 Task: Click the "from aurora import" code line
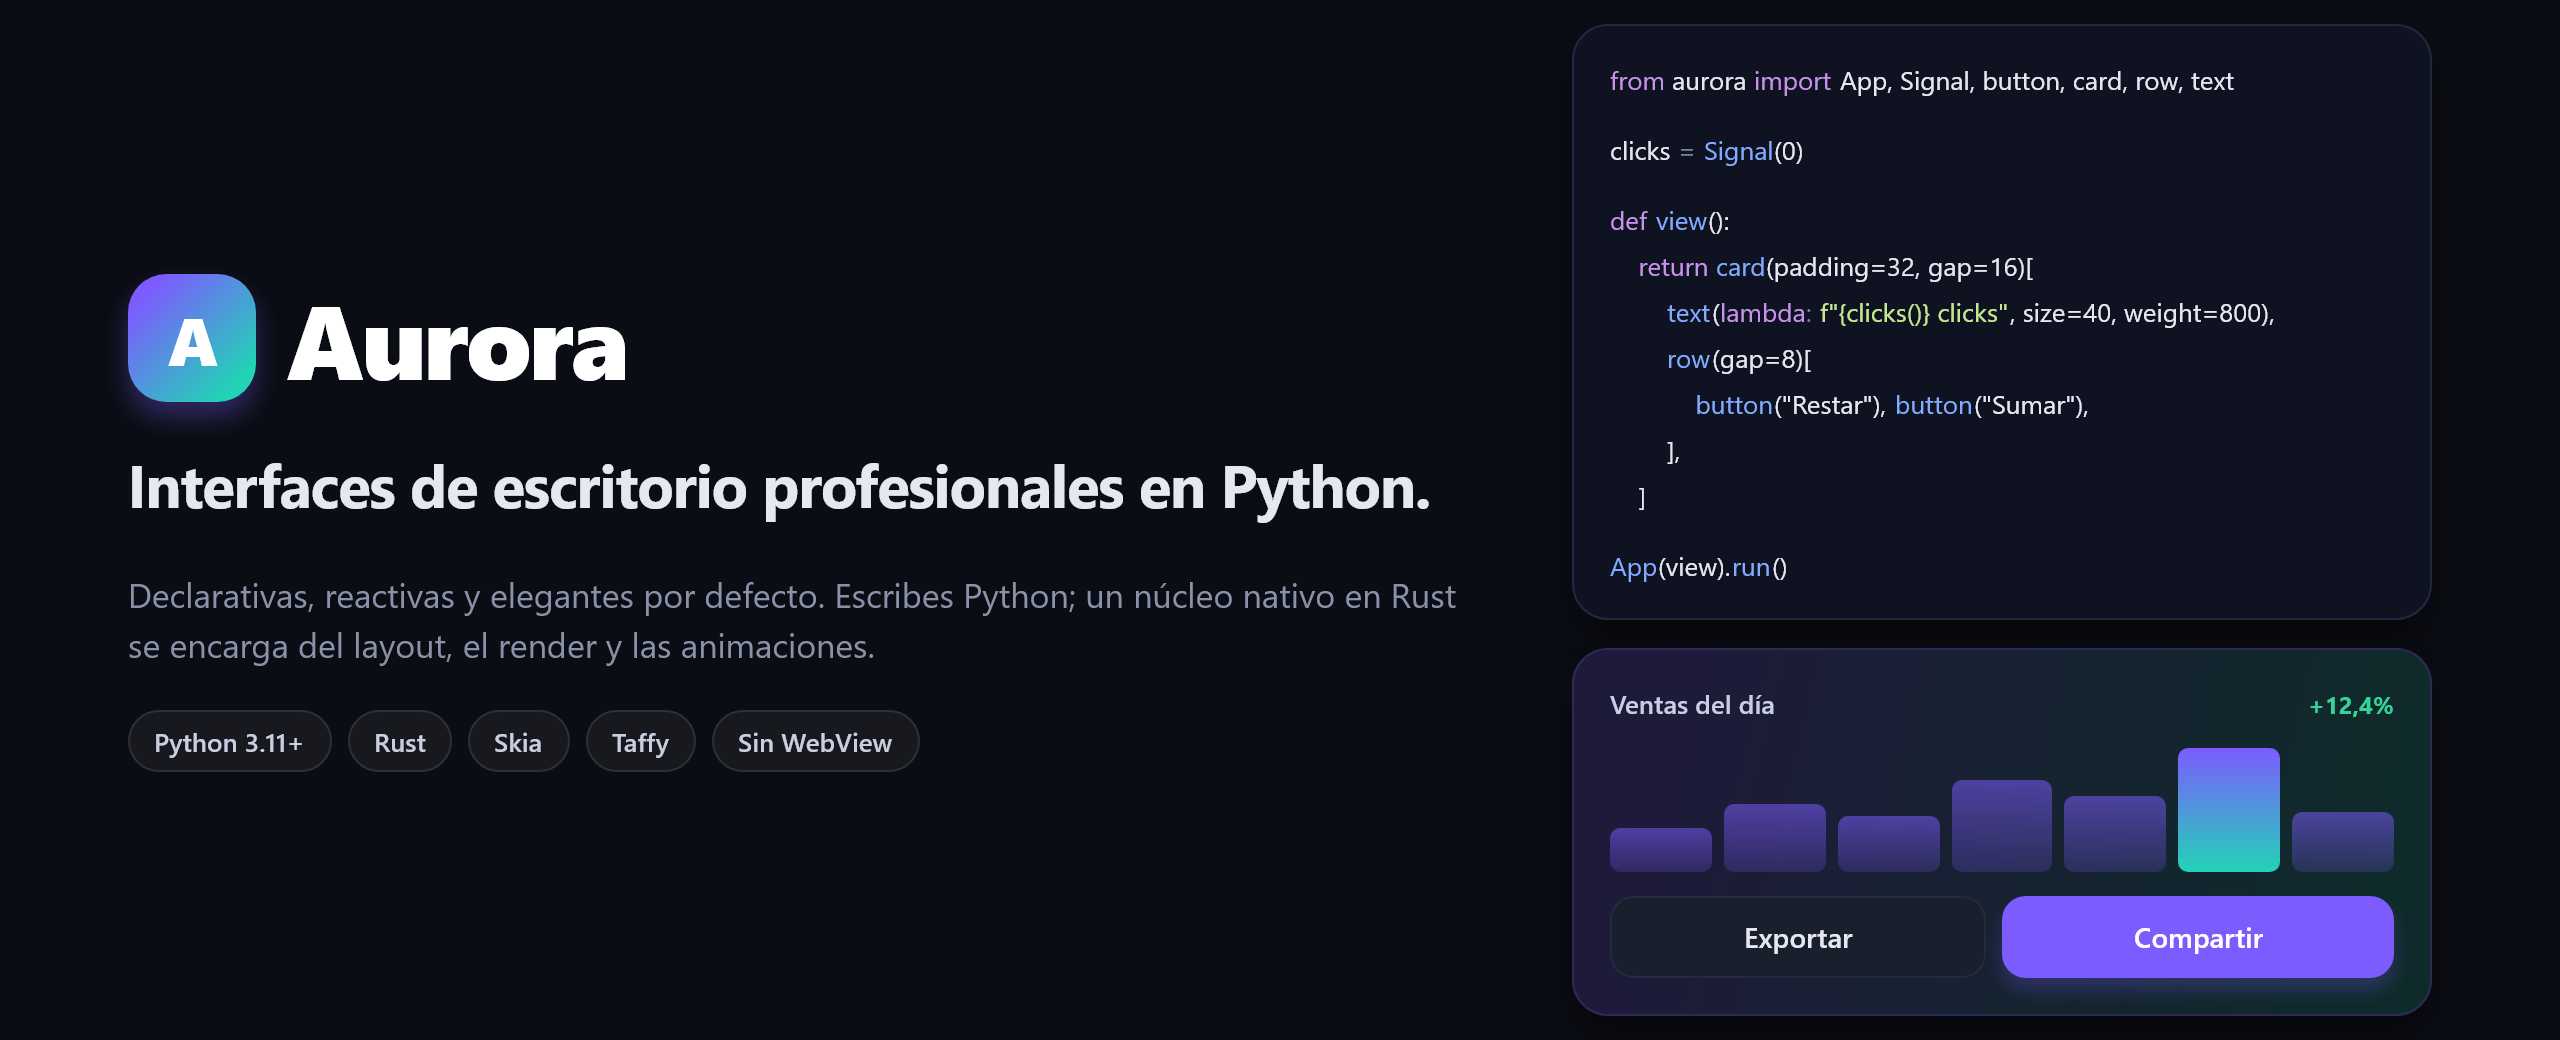(x=1921, y=82)
